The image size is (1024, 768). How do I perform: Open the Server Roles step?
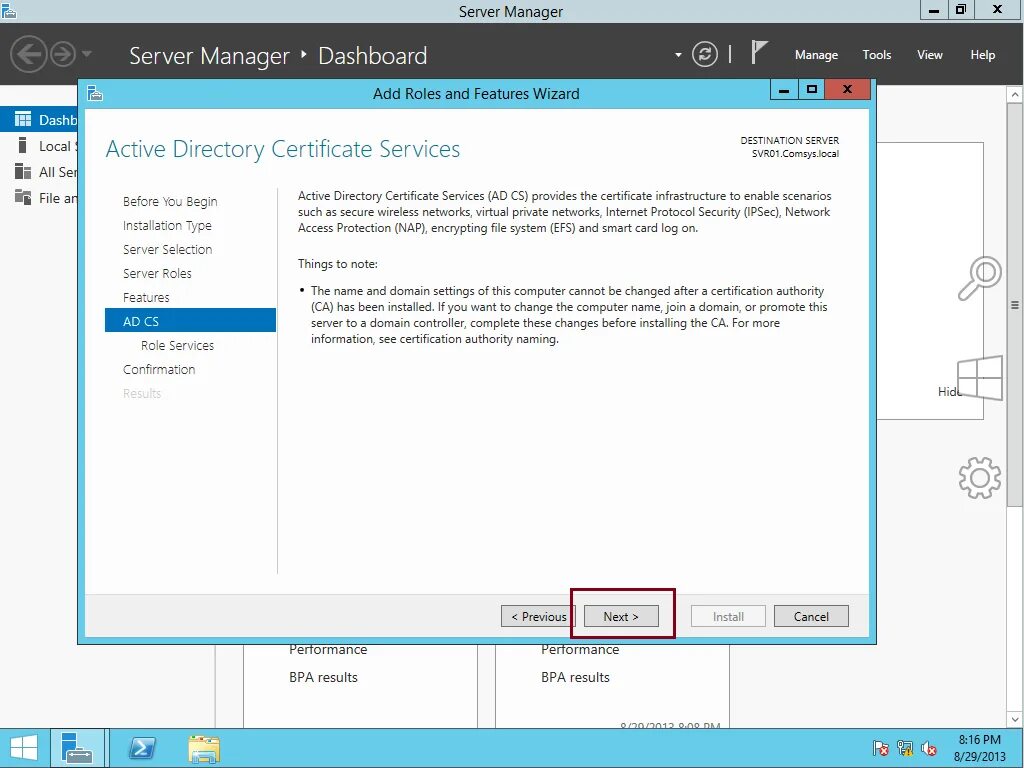click(x=157, y=273)
